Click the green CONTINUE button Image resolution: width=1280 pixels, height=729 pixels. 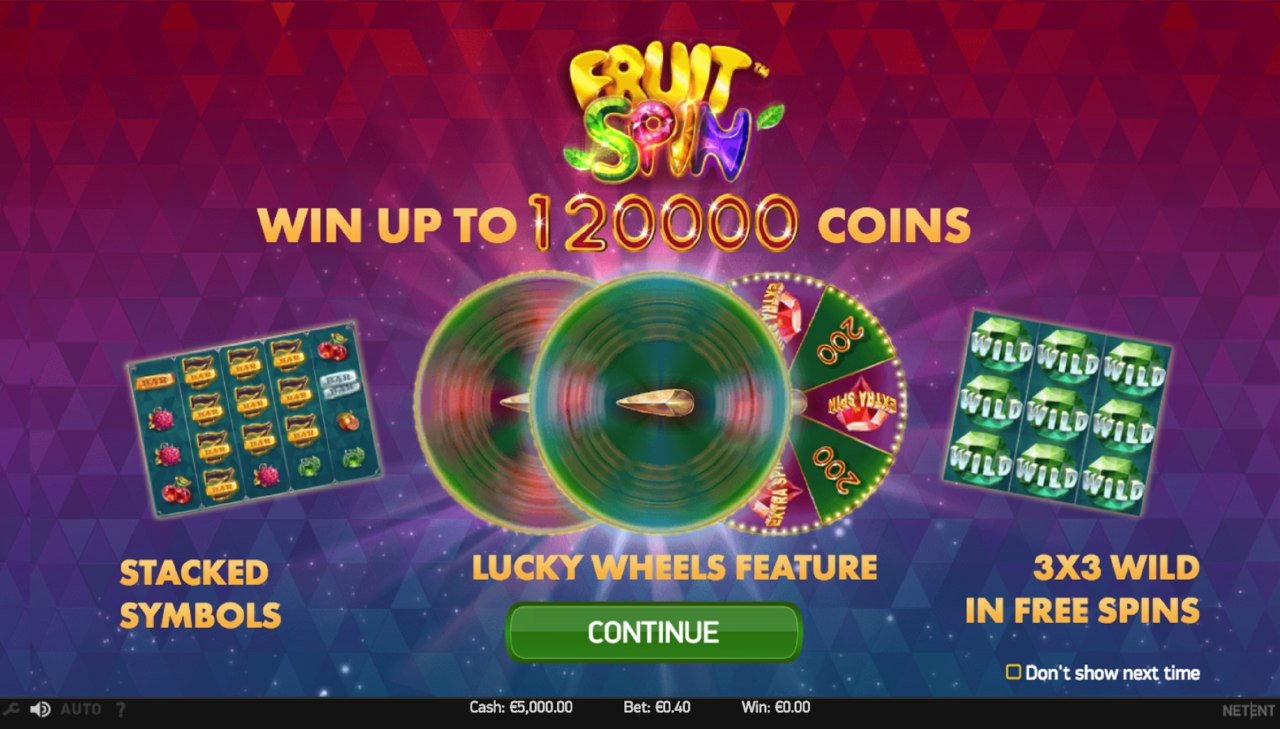click(x=653, y=632)
